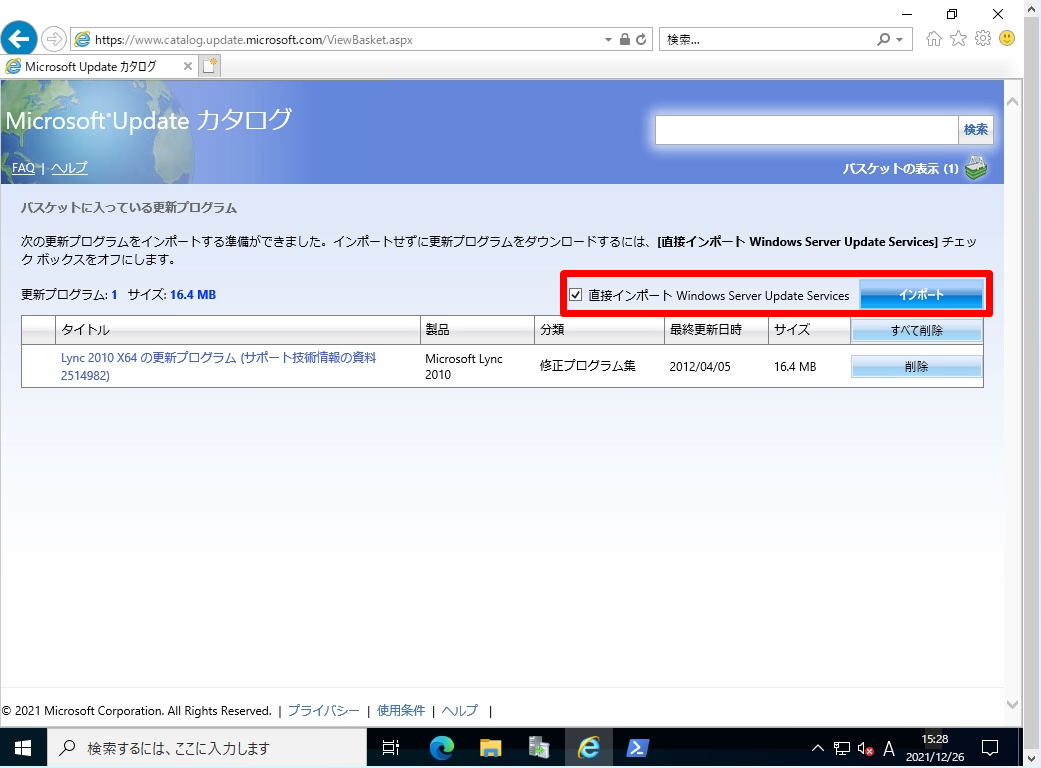
Task: Click the page scrollbar down arrow
Action: (1012, 704)
